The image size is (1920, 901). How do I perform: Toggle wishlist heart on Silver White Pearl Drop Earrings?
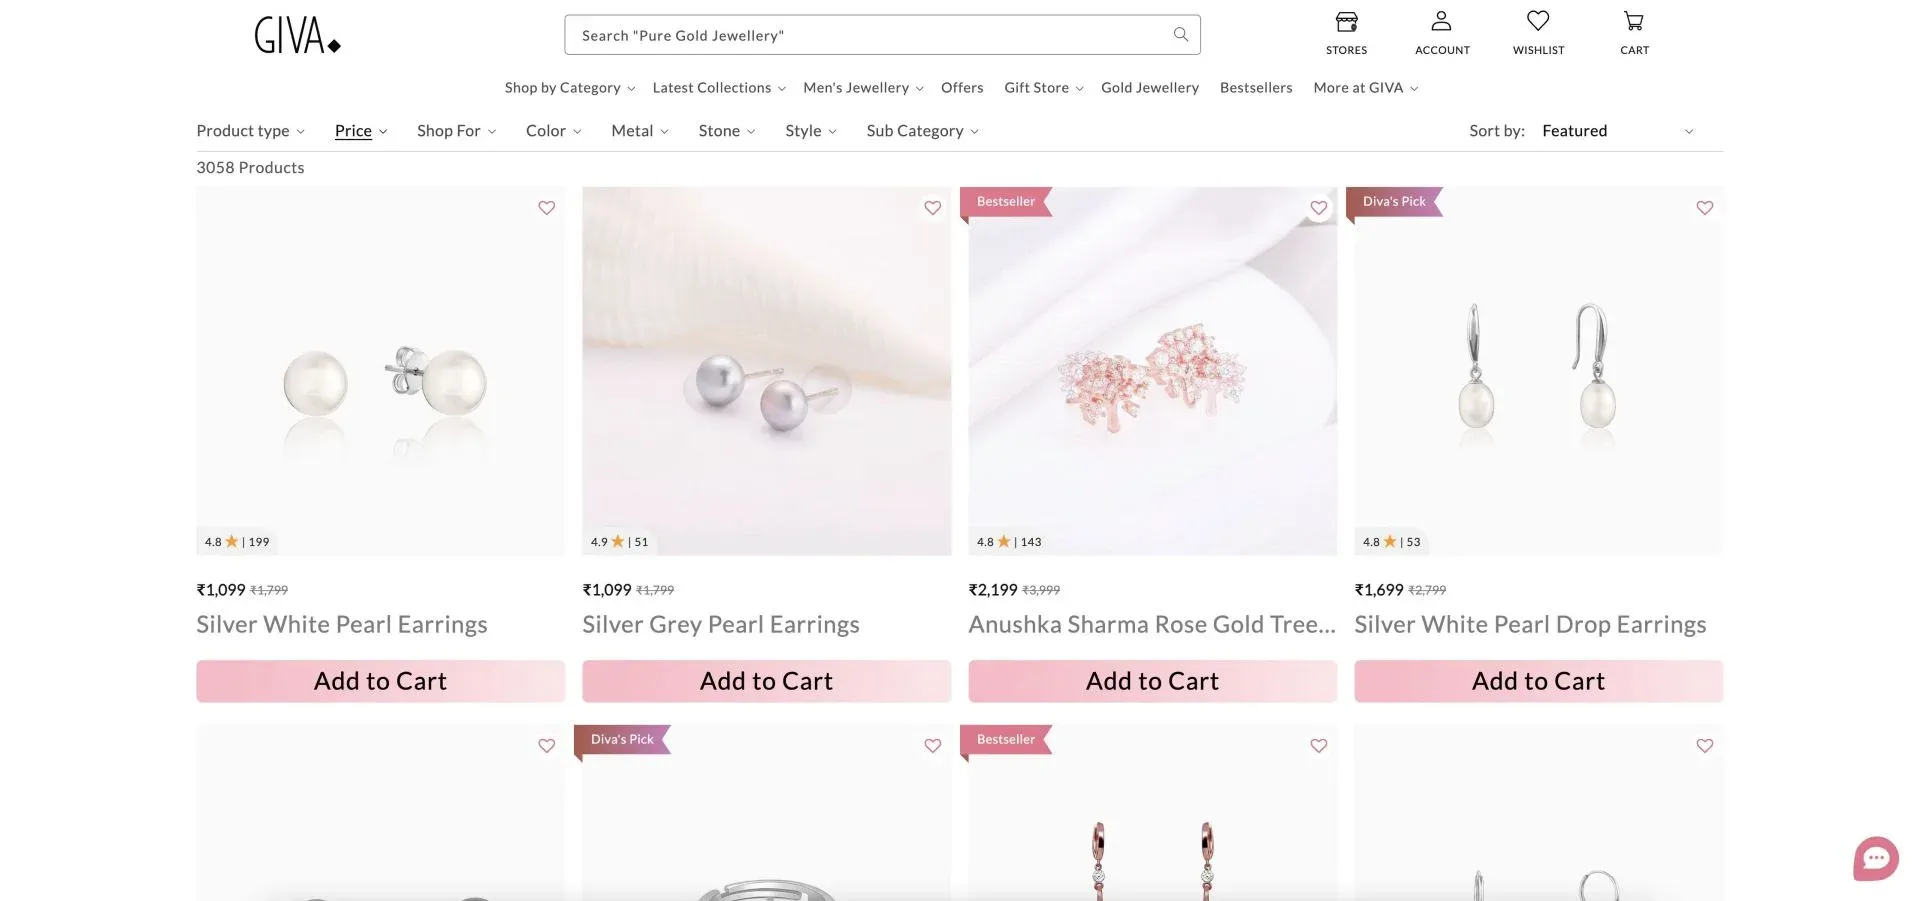(x=1705, y=208)
